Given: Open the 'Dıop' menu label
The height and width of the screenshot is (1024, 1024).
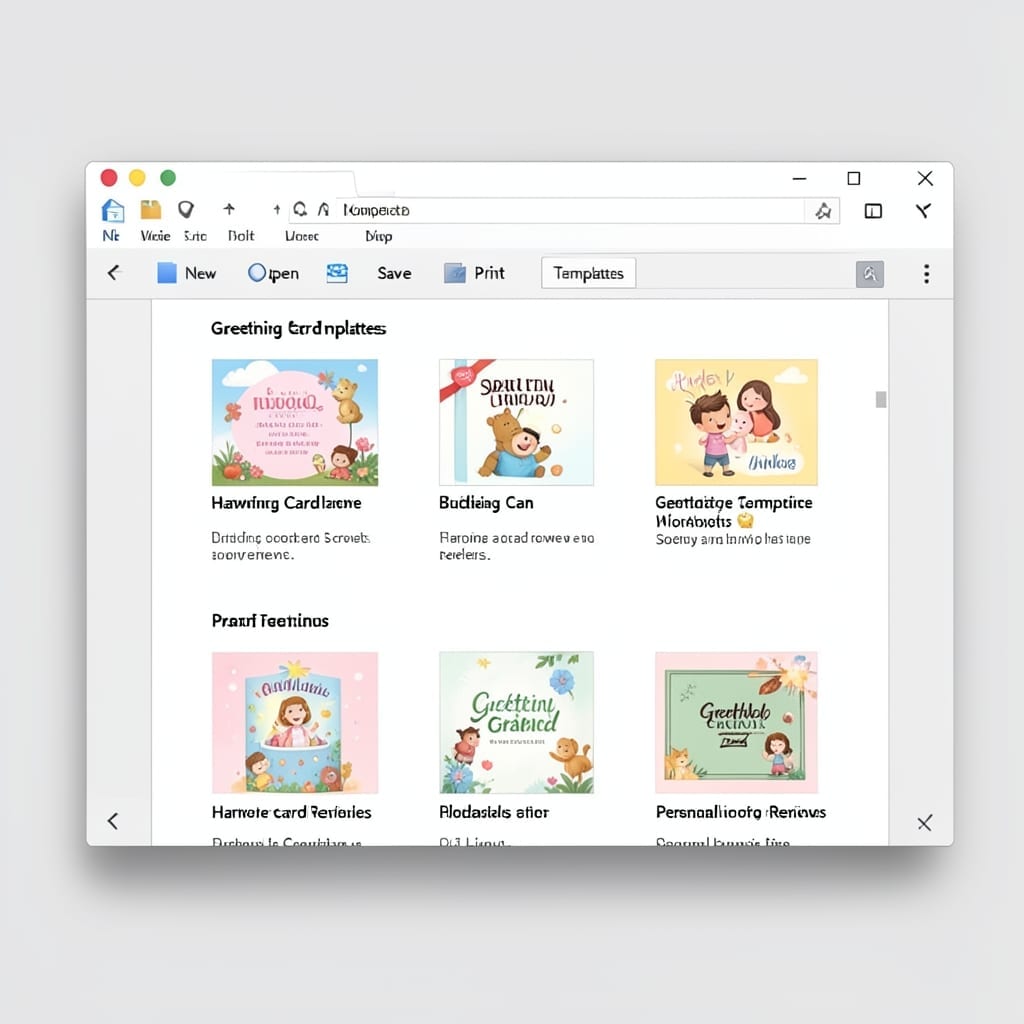Looking at the screenshot, I should 379,236.
